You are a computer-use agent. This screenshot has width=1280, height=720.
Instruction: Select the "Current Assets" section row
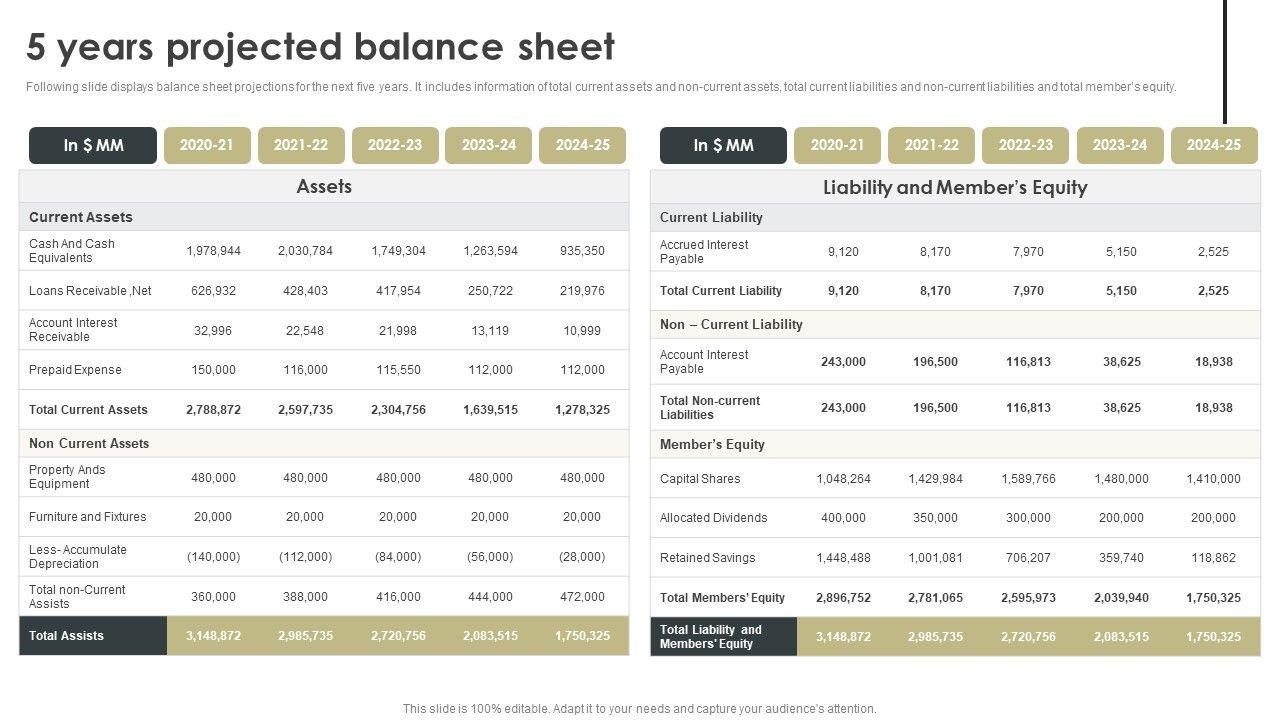click(81, 217)
